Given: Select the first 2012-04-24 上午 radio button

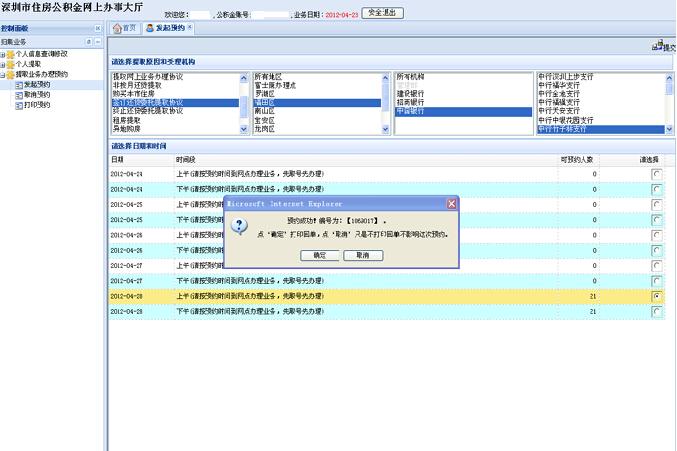Looking at the screenshot, I should click(656, 174).
